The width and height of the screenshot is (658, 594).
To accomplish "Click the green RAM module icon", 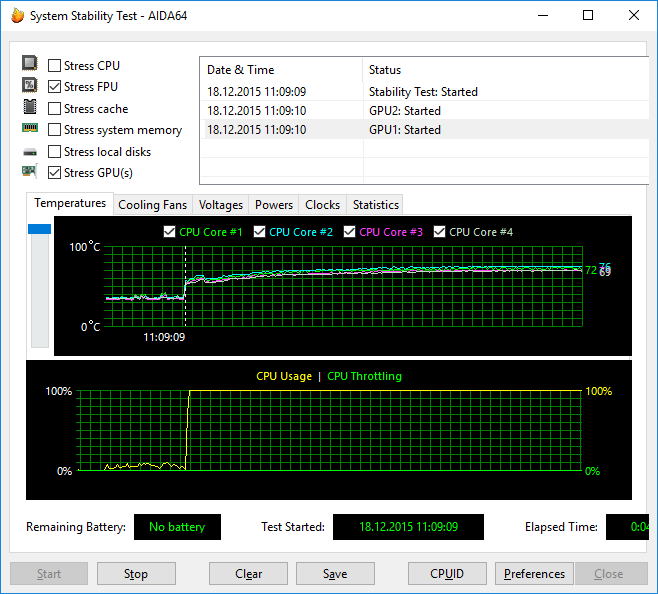I will click(x=30, y=128).
